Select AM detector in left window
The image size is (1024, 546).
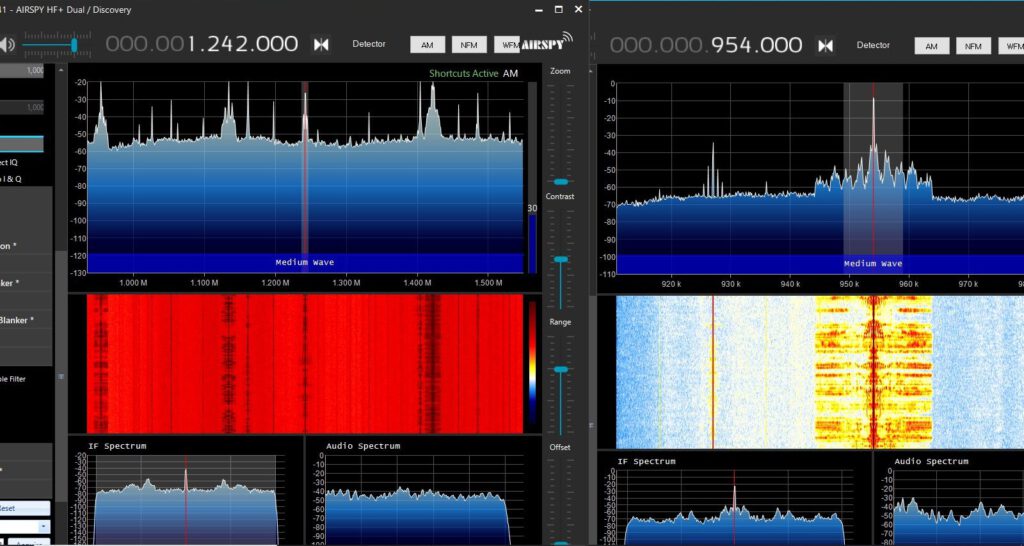coord(427,45)
